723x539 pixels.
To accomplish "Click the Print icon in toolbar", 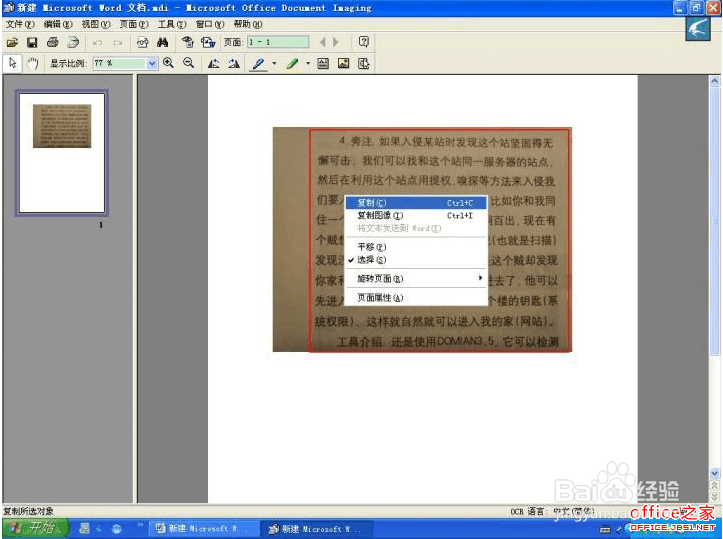I will tap(53, 42).
